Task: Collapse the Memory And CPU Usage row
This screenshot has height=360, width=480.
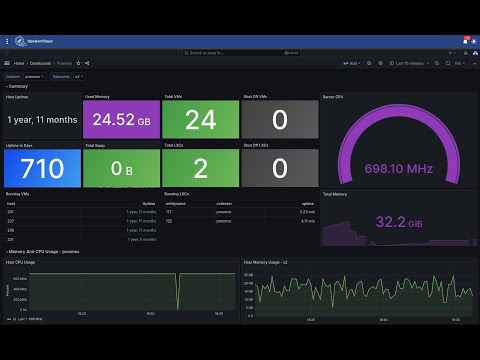Action: [43, 252]
